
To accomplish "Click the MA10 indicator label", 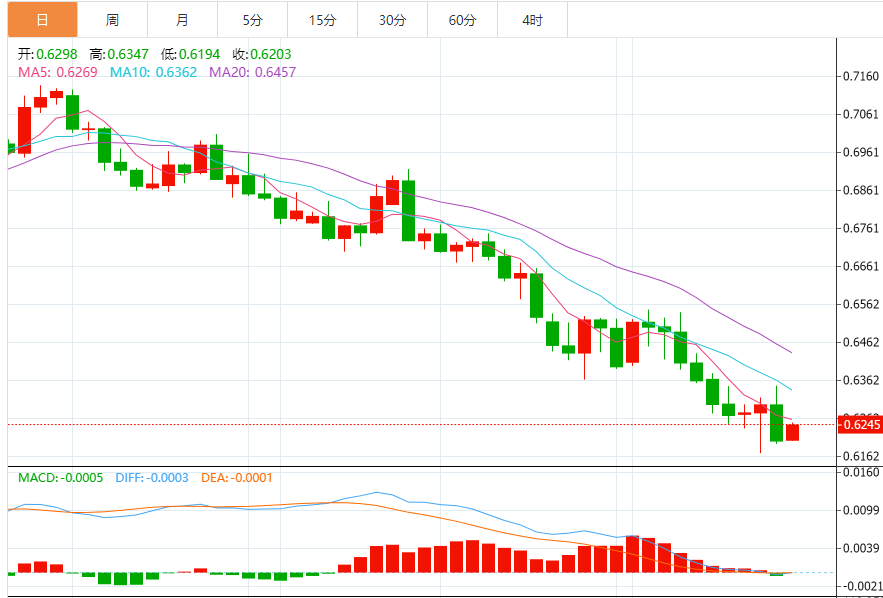I will pyautogui.click(x=153, y=72).
